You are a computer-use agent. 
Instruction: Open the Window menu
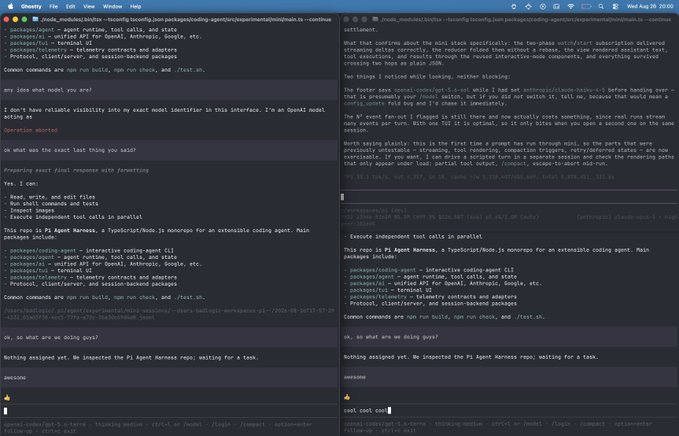112,6
